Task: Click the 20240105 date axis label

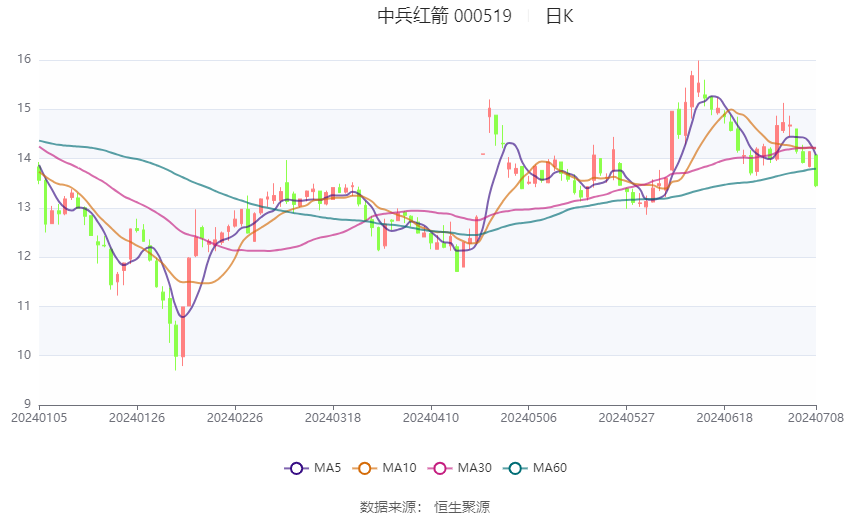Action: tap(39, 418)
